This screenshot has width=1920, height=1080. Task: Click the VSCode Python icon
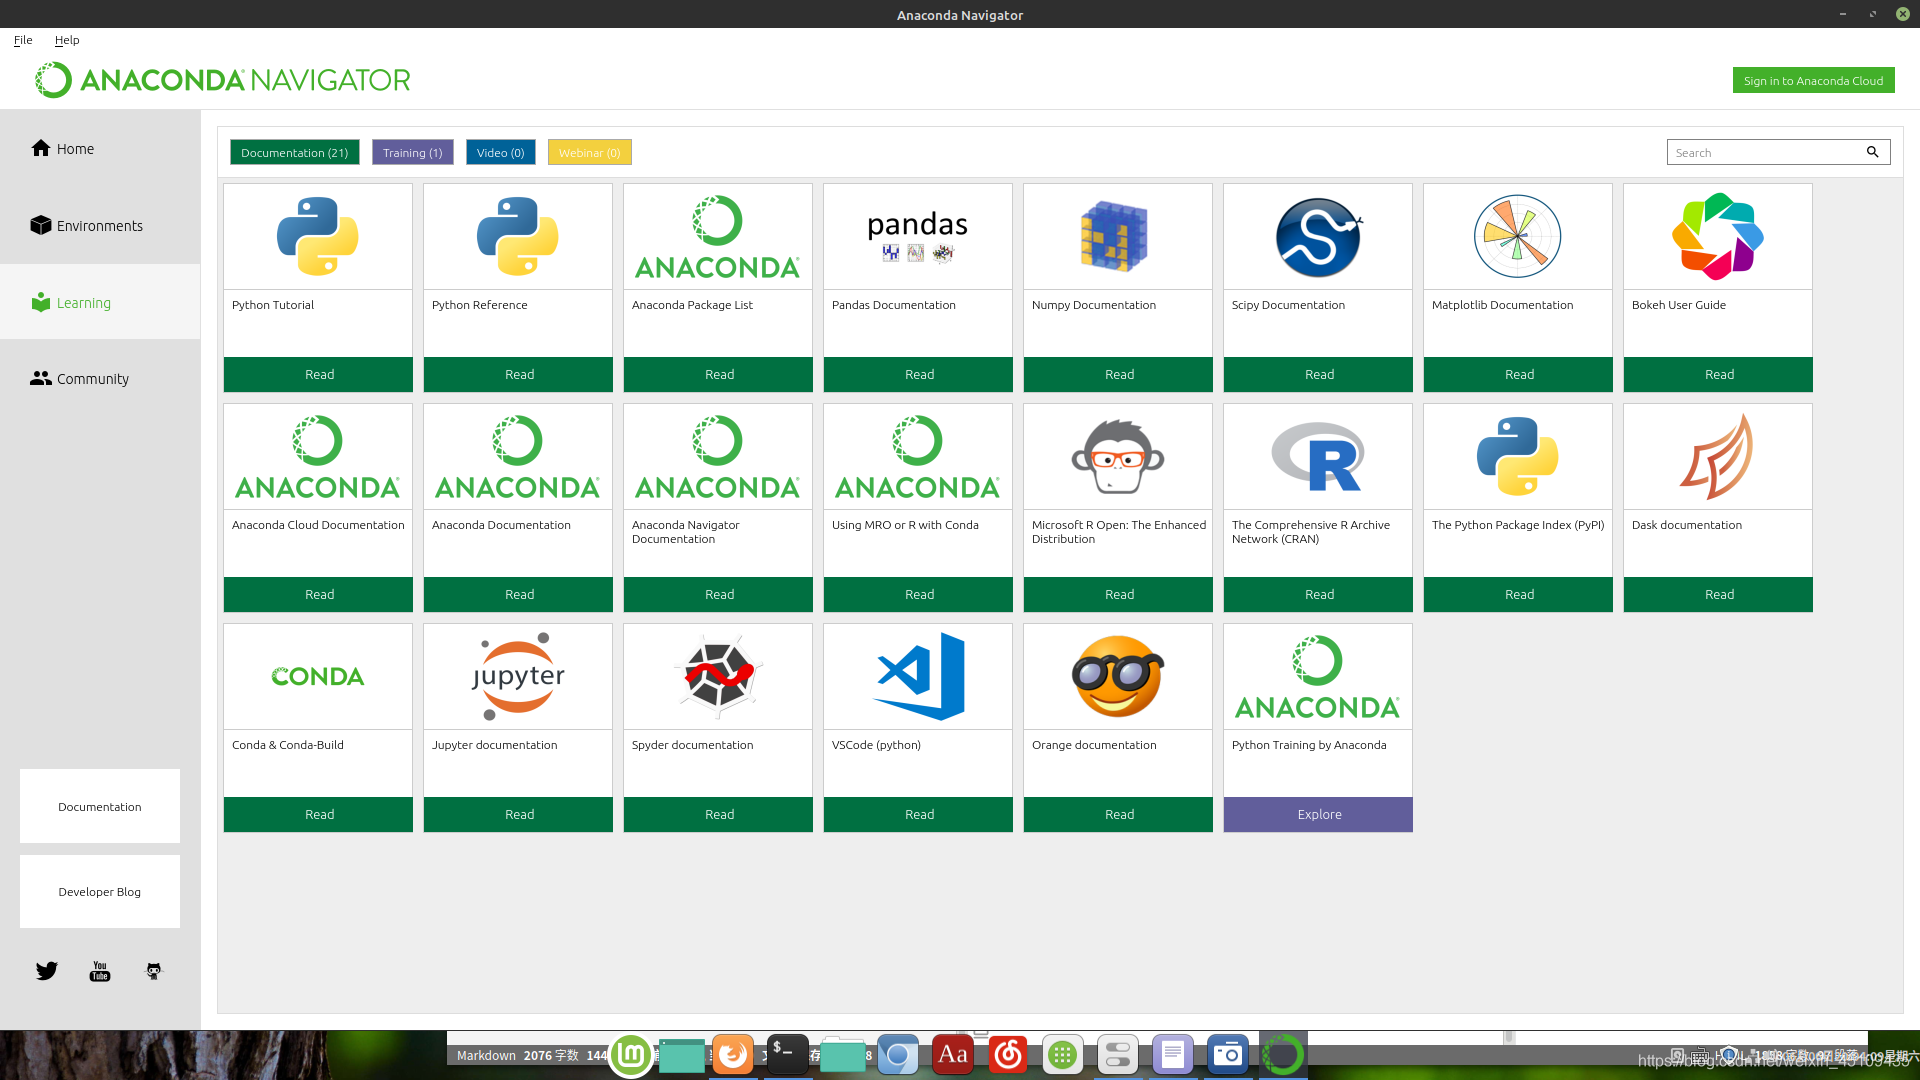[919, 676]
